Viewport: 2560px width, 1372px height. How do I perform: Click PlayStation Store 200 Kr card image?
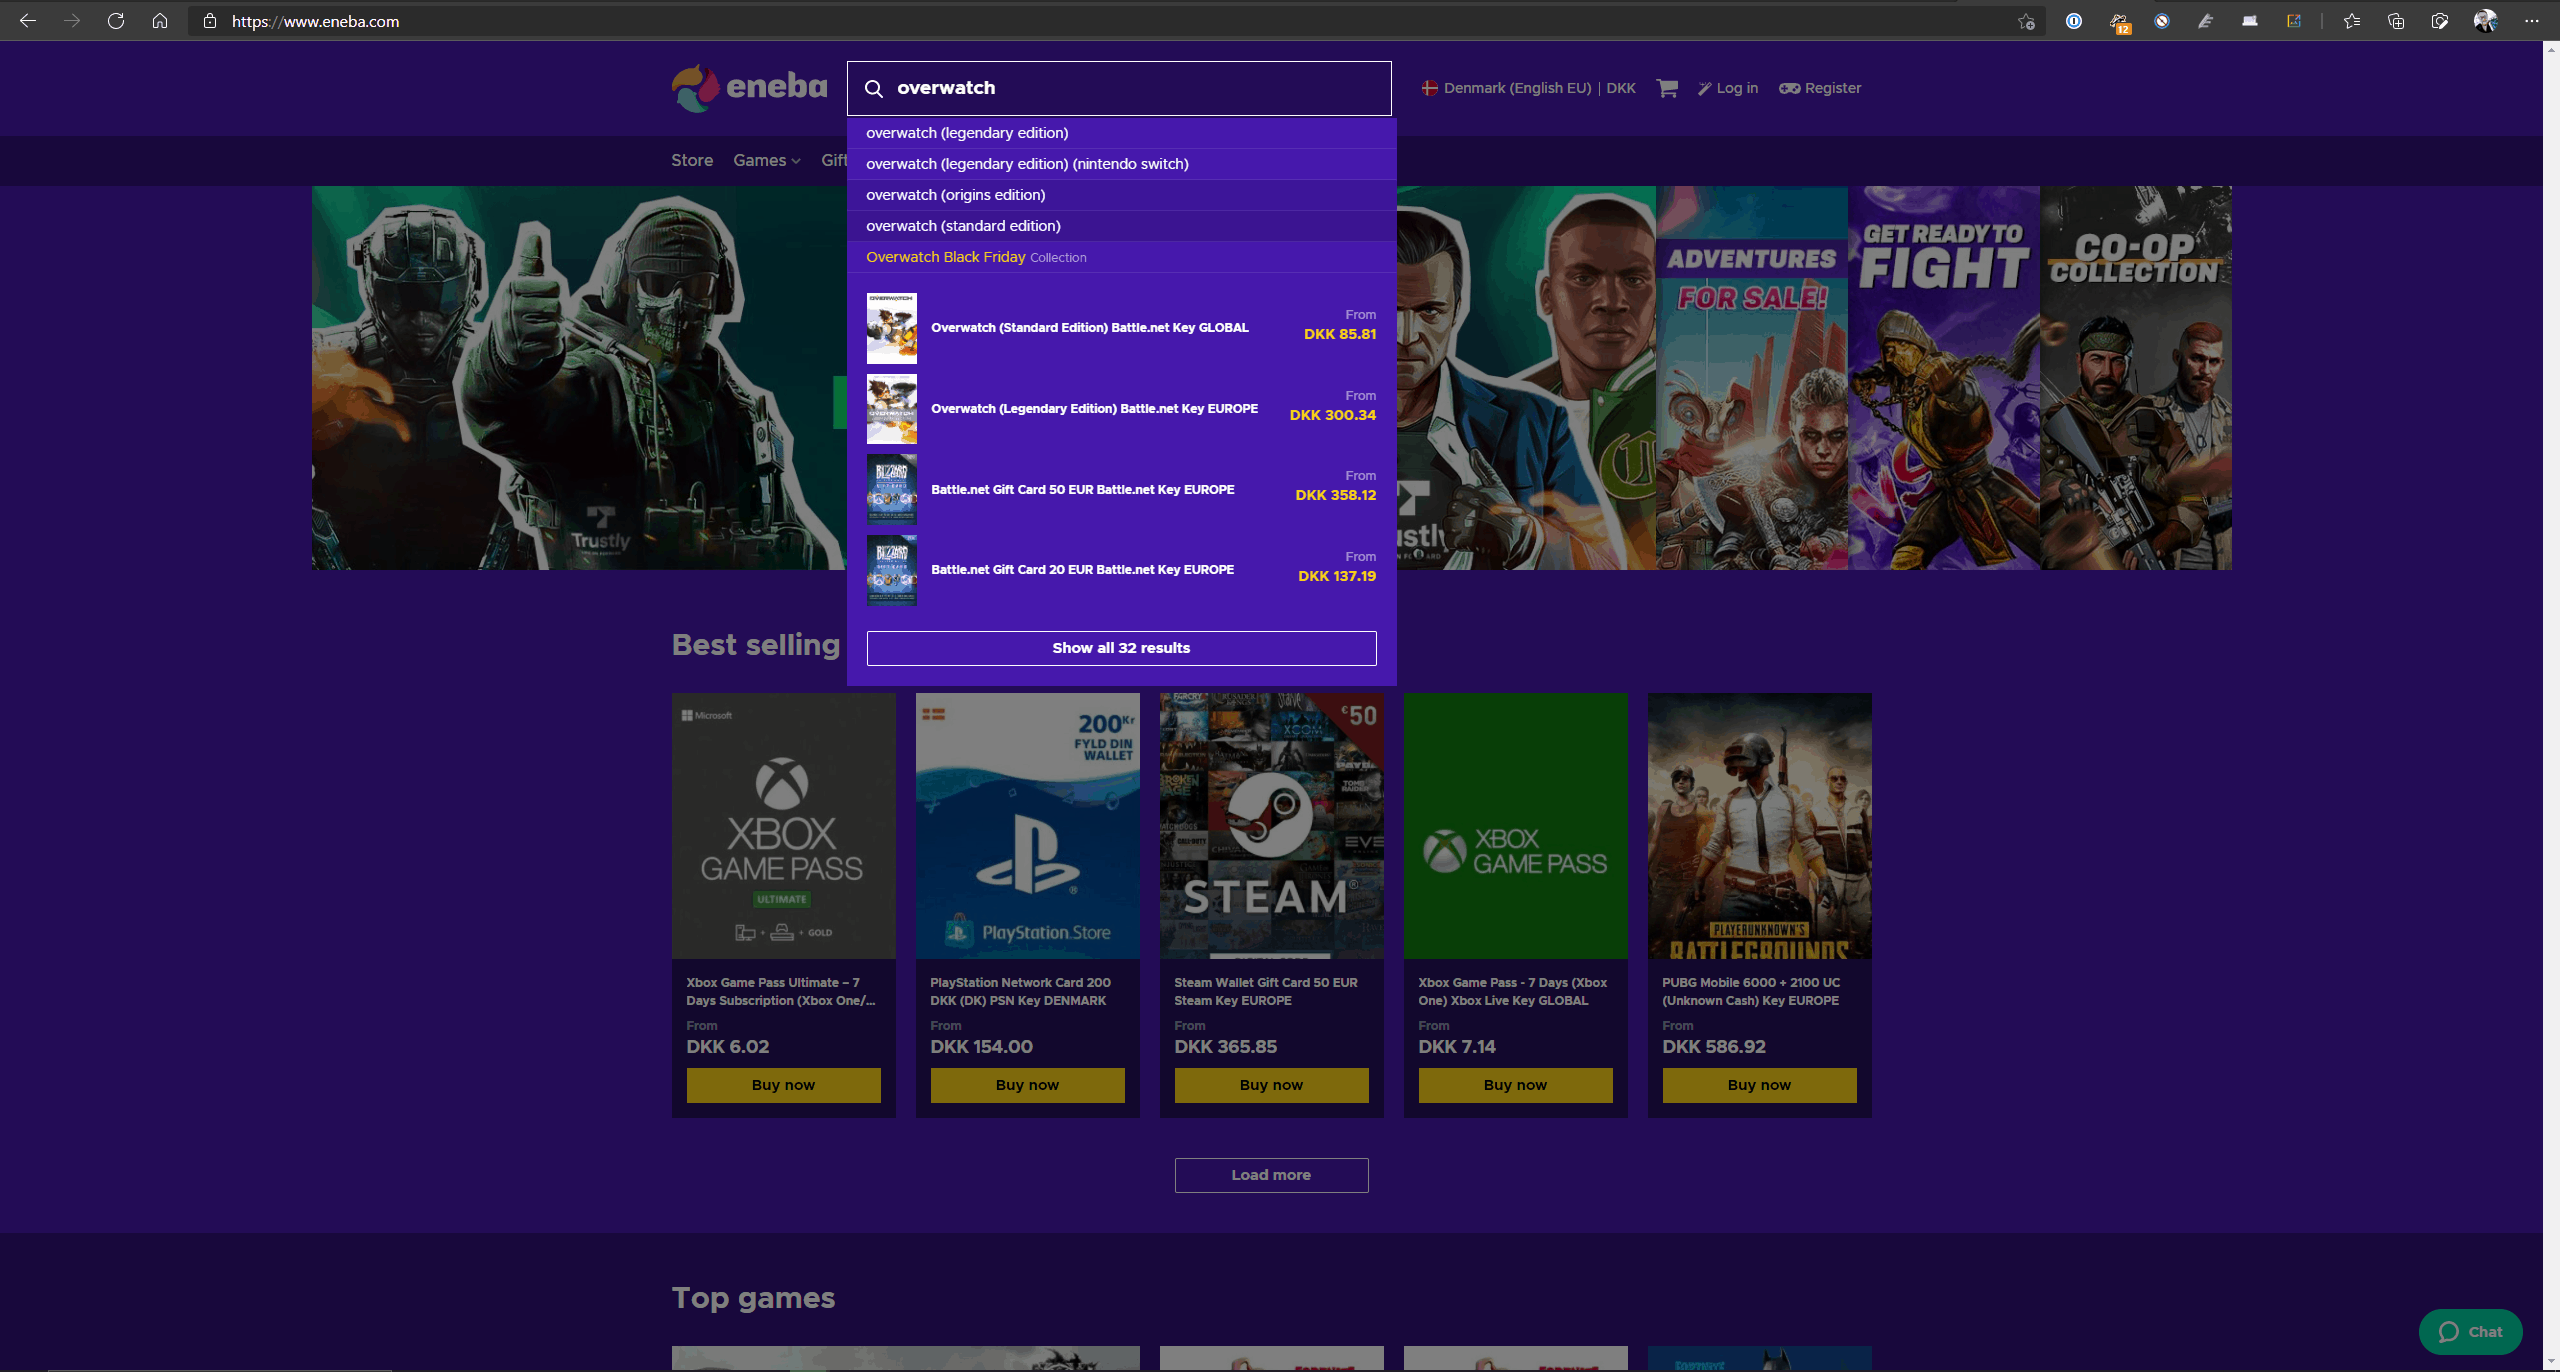1027,826
